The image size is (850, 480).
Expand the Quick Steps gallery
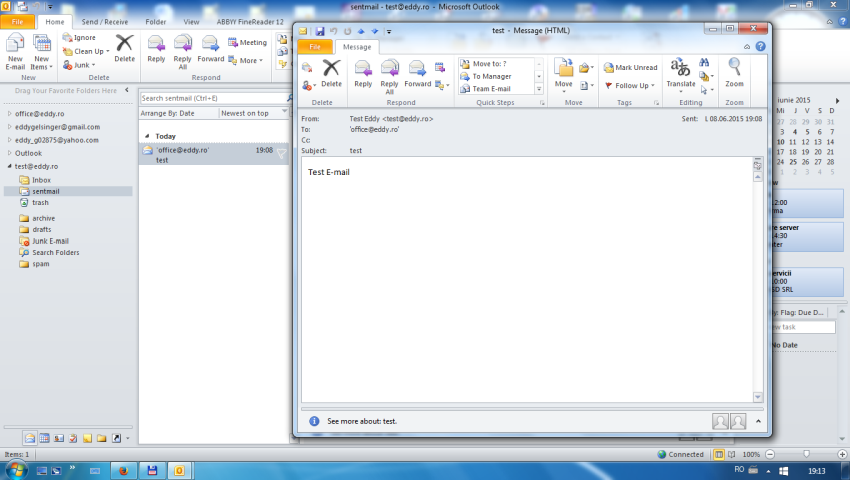tap(539, 89)
